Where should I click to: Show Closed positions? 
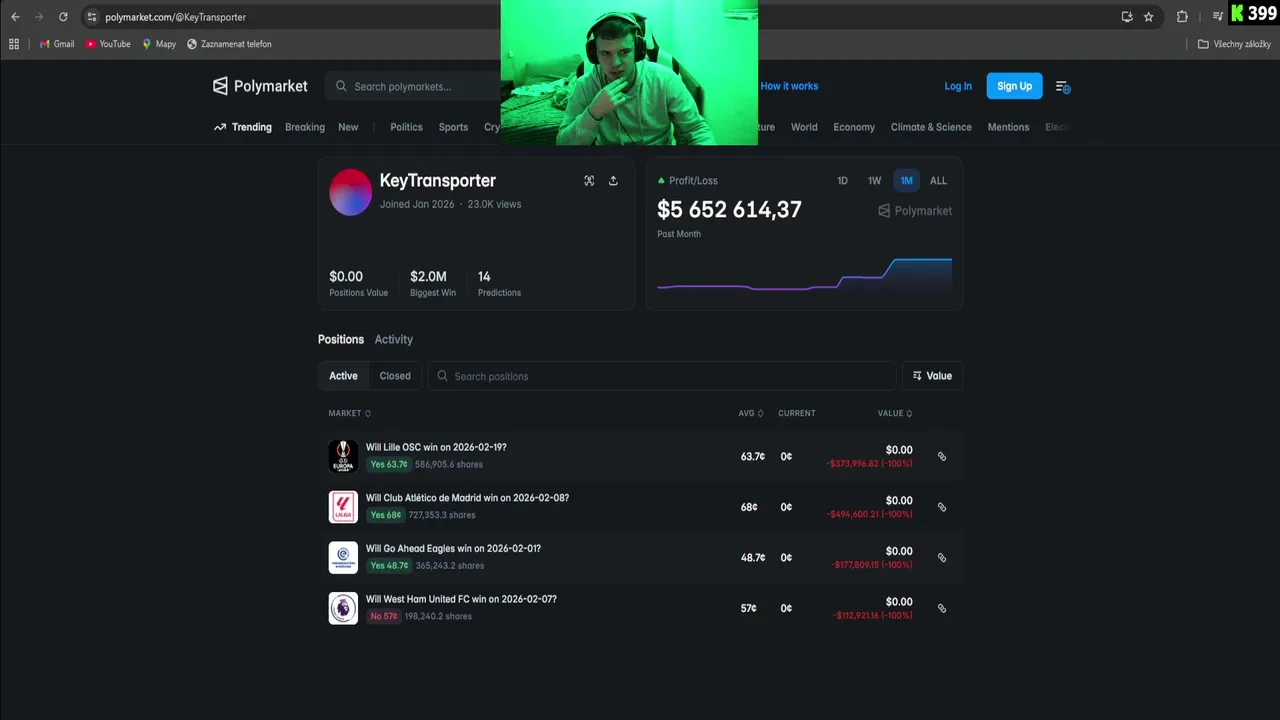point(395,376)
